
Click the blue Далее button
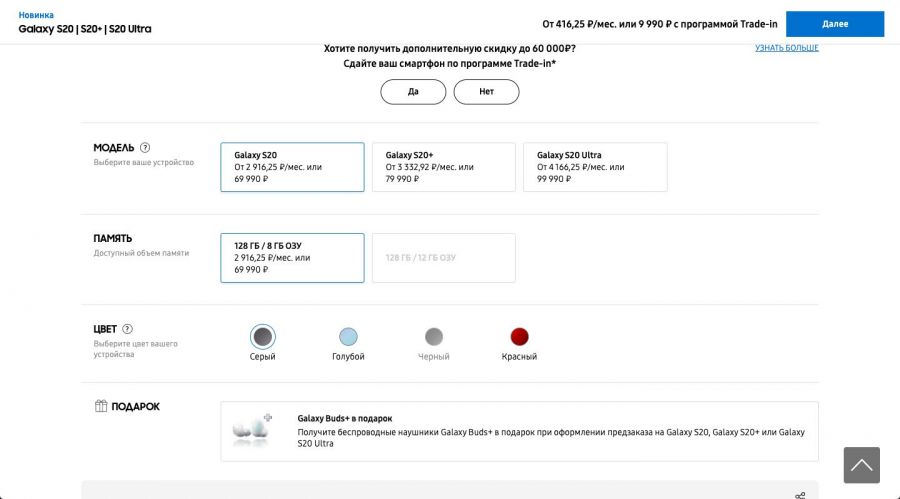(x=835, y=24)
